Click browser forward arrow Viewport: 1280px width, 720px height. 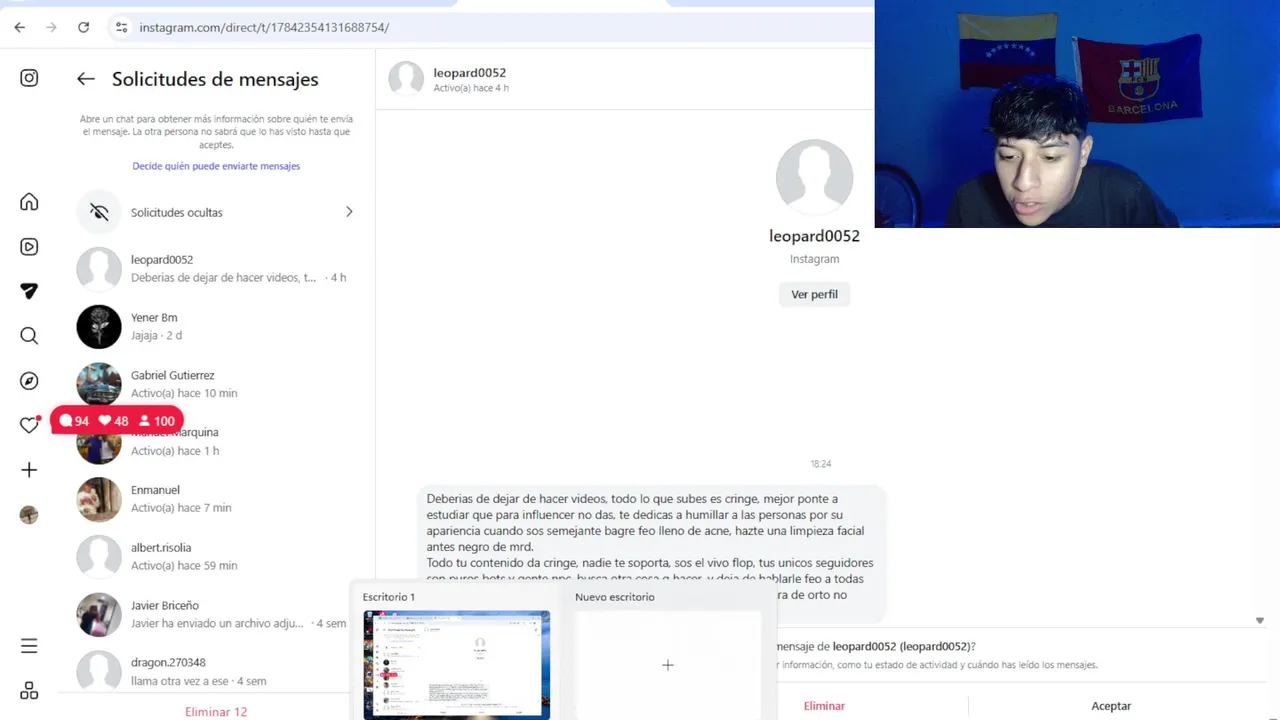(x=51, y=27)
